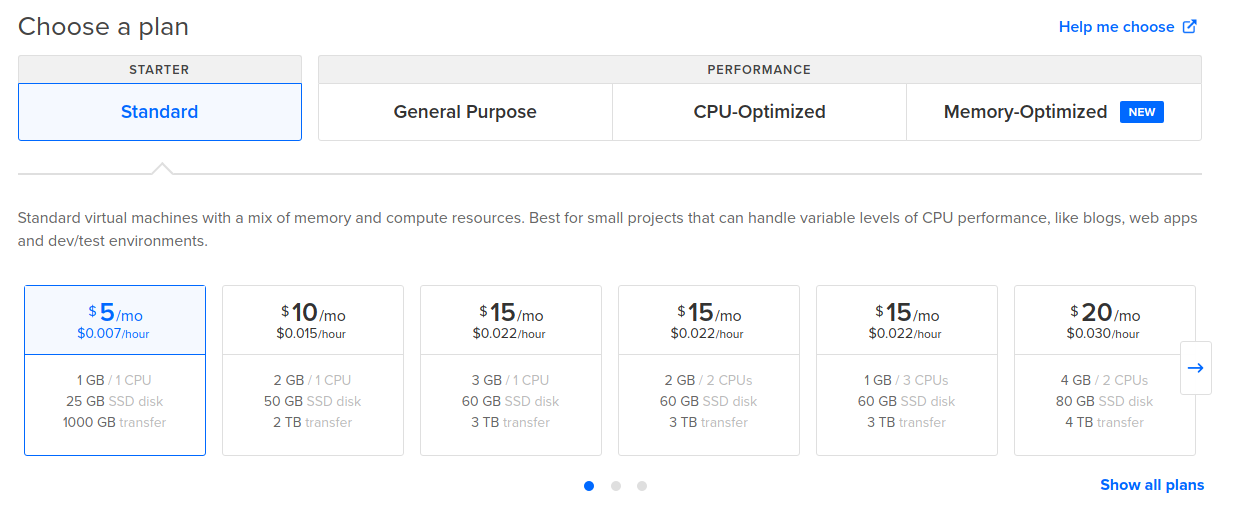The height and width of the screenshot is (516, 1238).
Task: Choose the $20/mo 4 GB plan
Action: tap(1105, 370)
